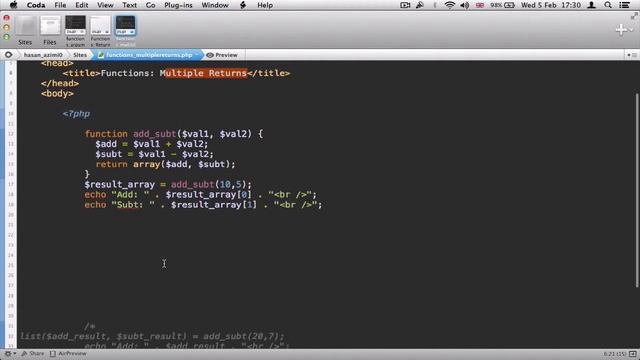Click the <body> tag line
This screenshot has width=640, height=360.
tap(57, 93)
